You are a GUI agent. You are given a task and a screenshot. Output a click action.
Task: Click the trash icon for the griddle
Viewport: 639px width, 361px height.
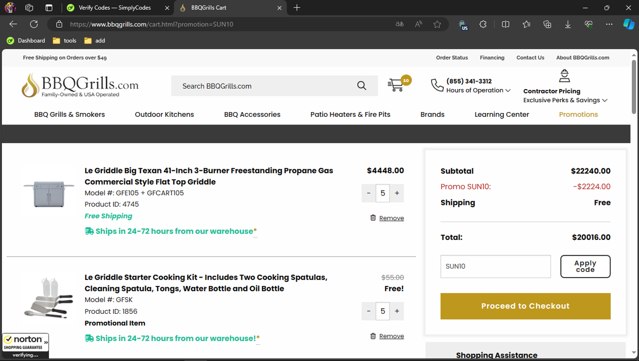tap(373, 218)
